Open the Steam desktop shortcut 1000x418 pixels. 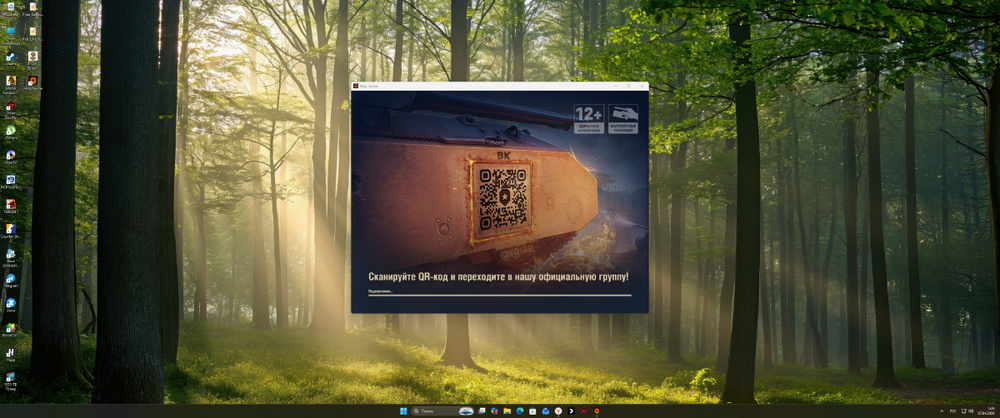pos(11,59)
